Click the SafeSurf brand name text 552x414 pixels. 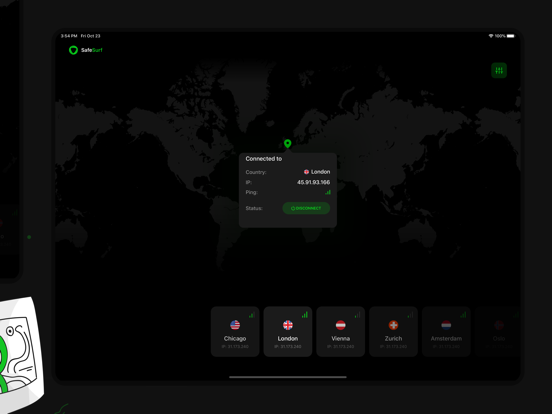[92, 50]
